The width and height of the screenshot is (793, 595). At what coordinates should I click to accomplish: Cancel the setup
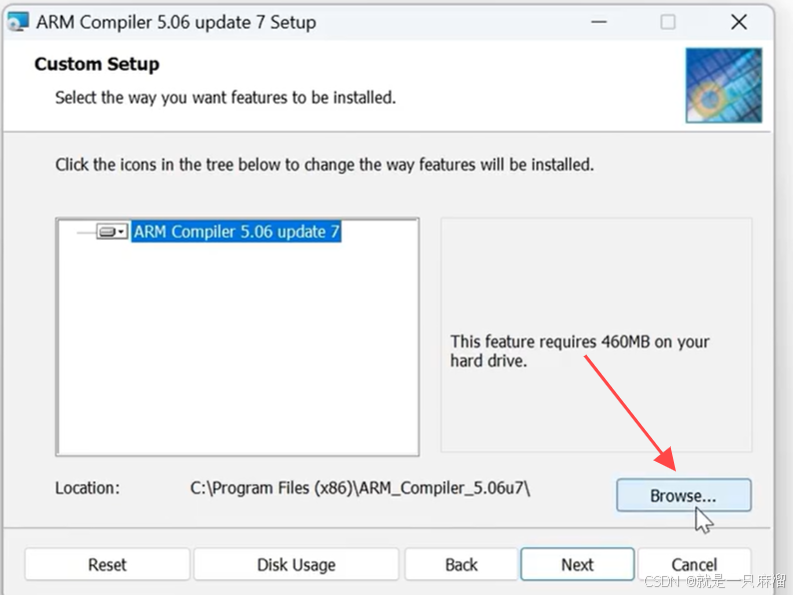[x=694, y=564]
